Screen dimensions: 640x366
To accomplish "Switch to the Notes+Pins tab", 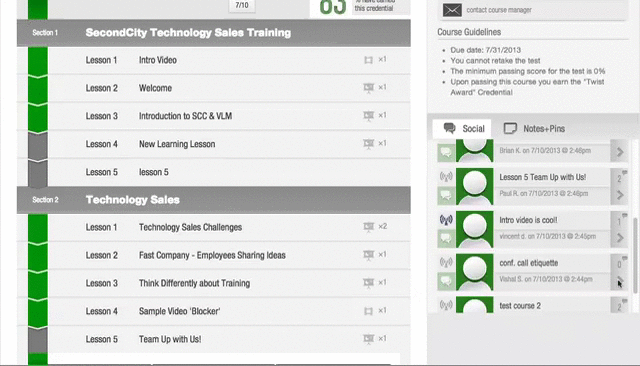I will [534, 129].
